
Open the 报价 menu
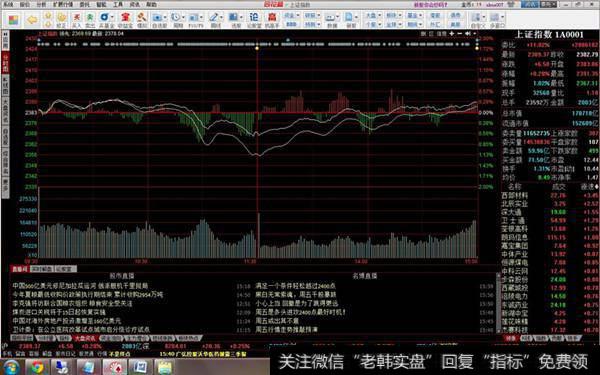24,5
